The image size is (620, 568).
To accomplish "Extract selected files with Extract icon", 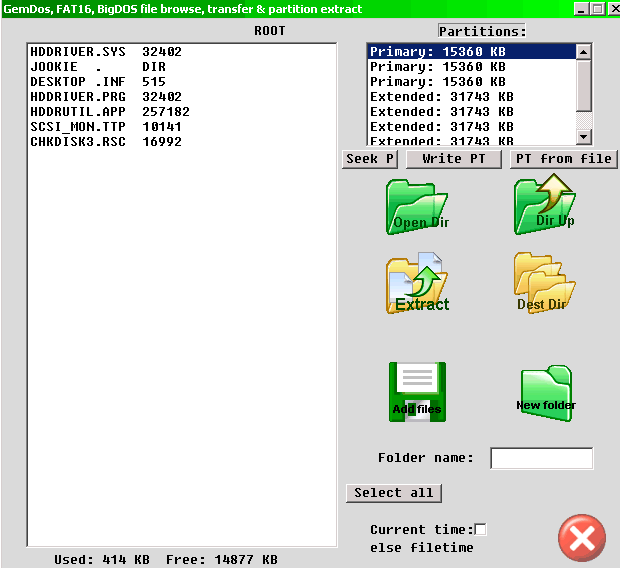I will tap(417, 283).
